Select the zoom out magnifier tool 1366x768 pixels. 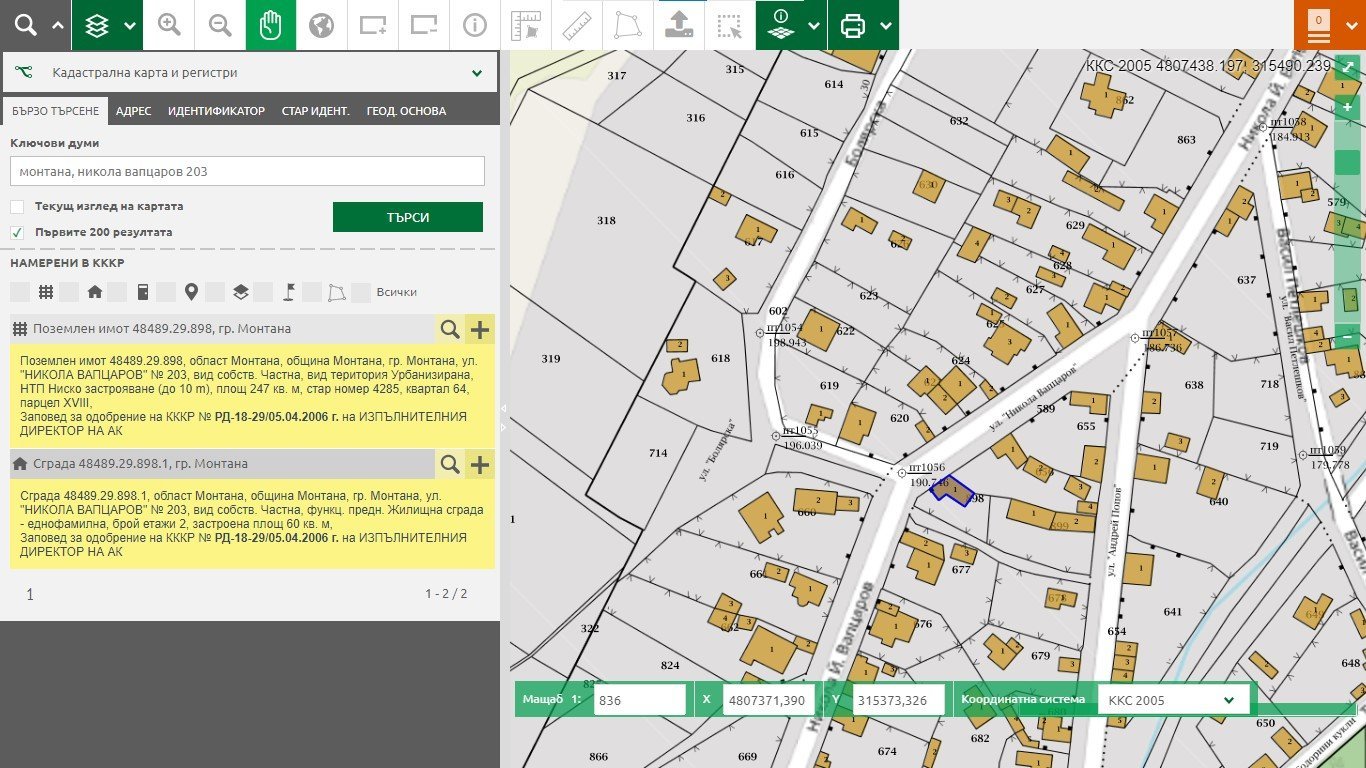pos(220,25)
